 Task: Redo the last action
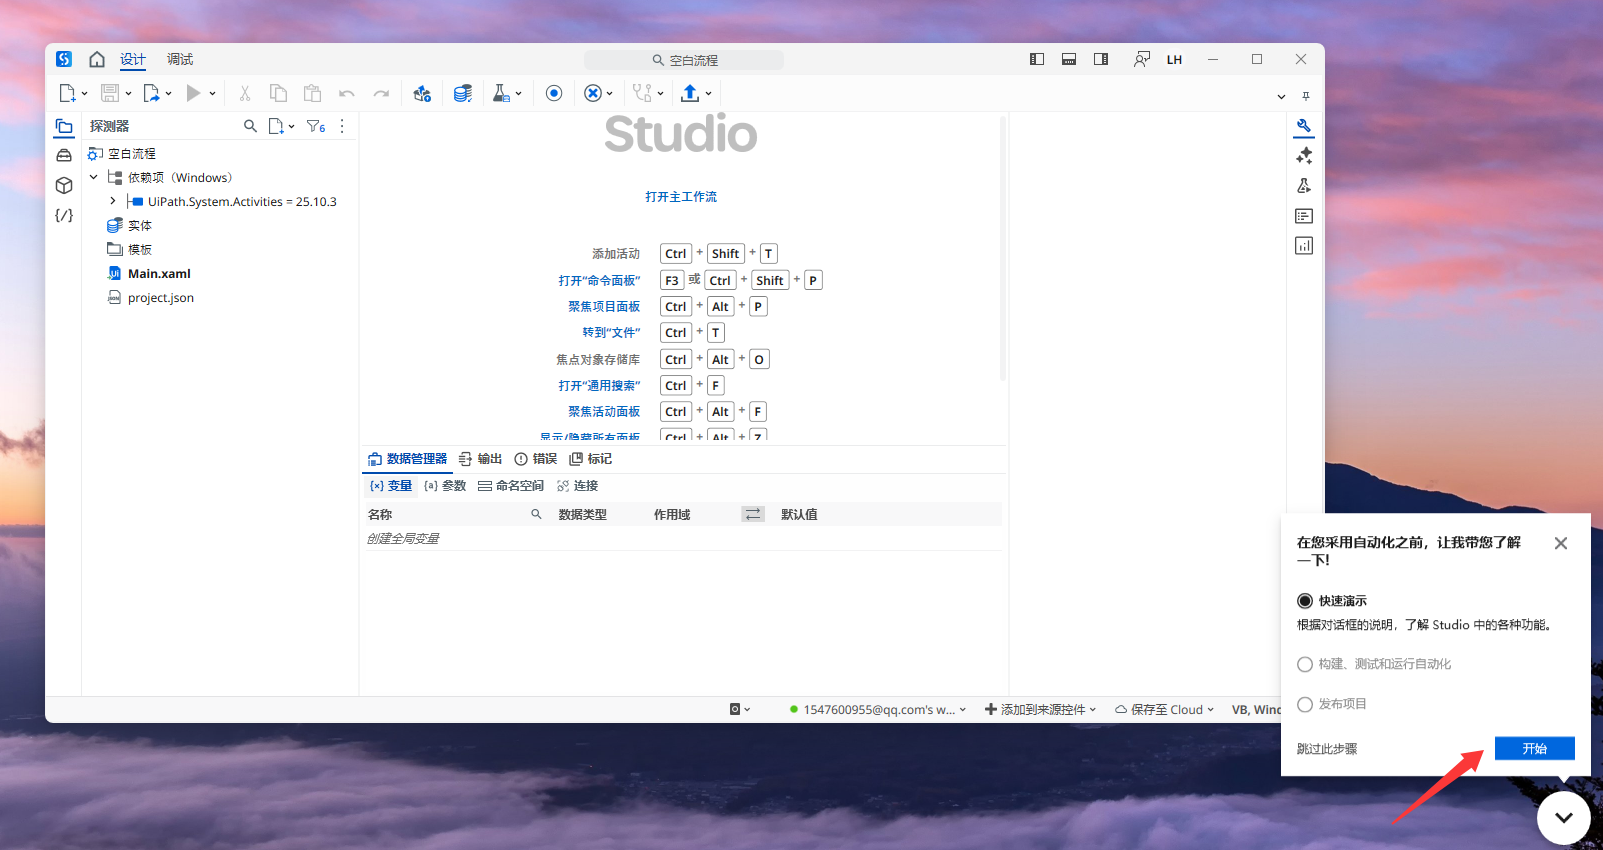coord(381,93)
